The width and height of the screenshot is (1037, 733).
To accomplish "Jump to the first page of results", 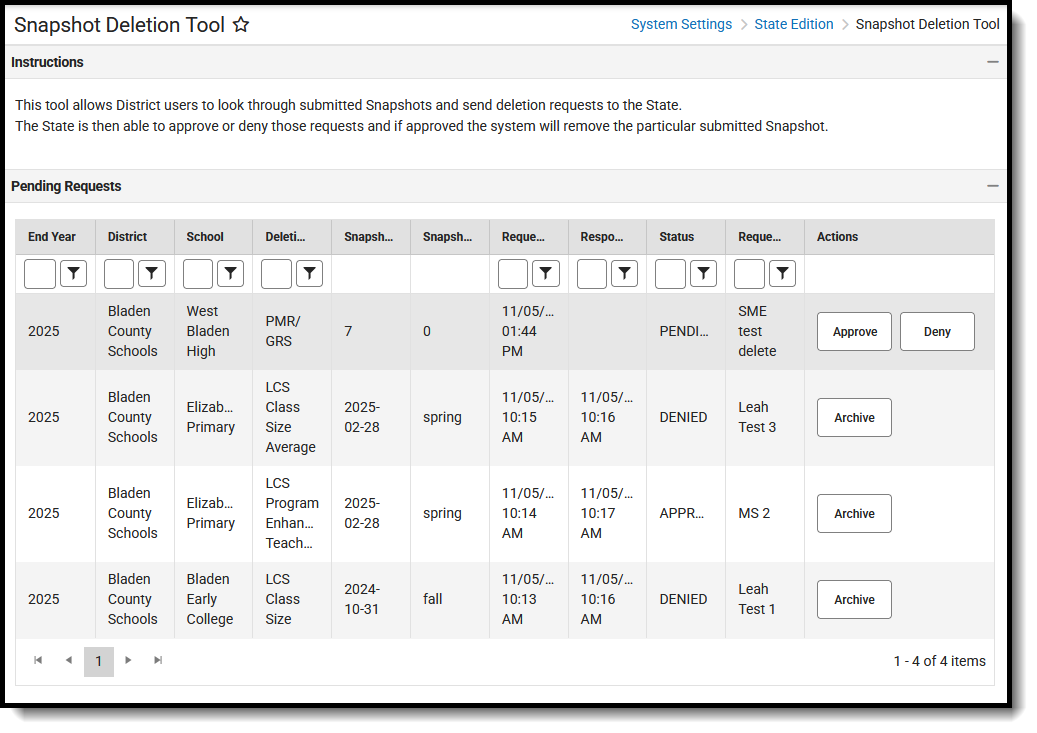I will pyautogui.click(x=38, y=661).
